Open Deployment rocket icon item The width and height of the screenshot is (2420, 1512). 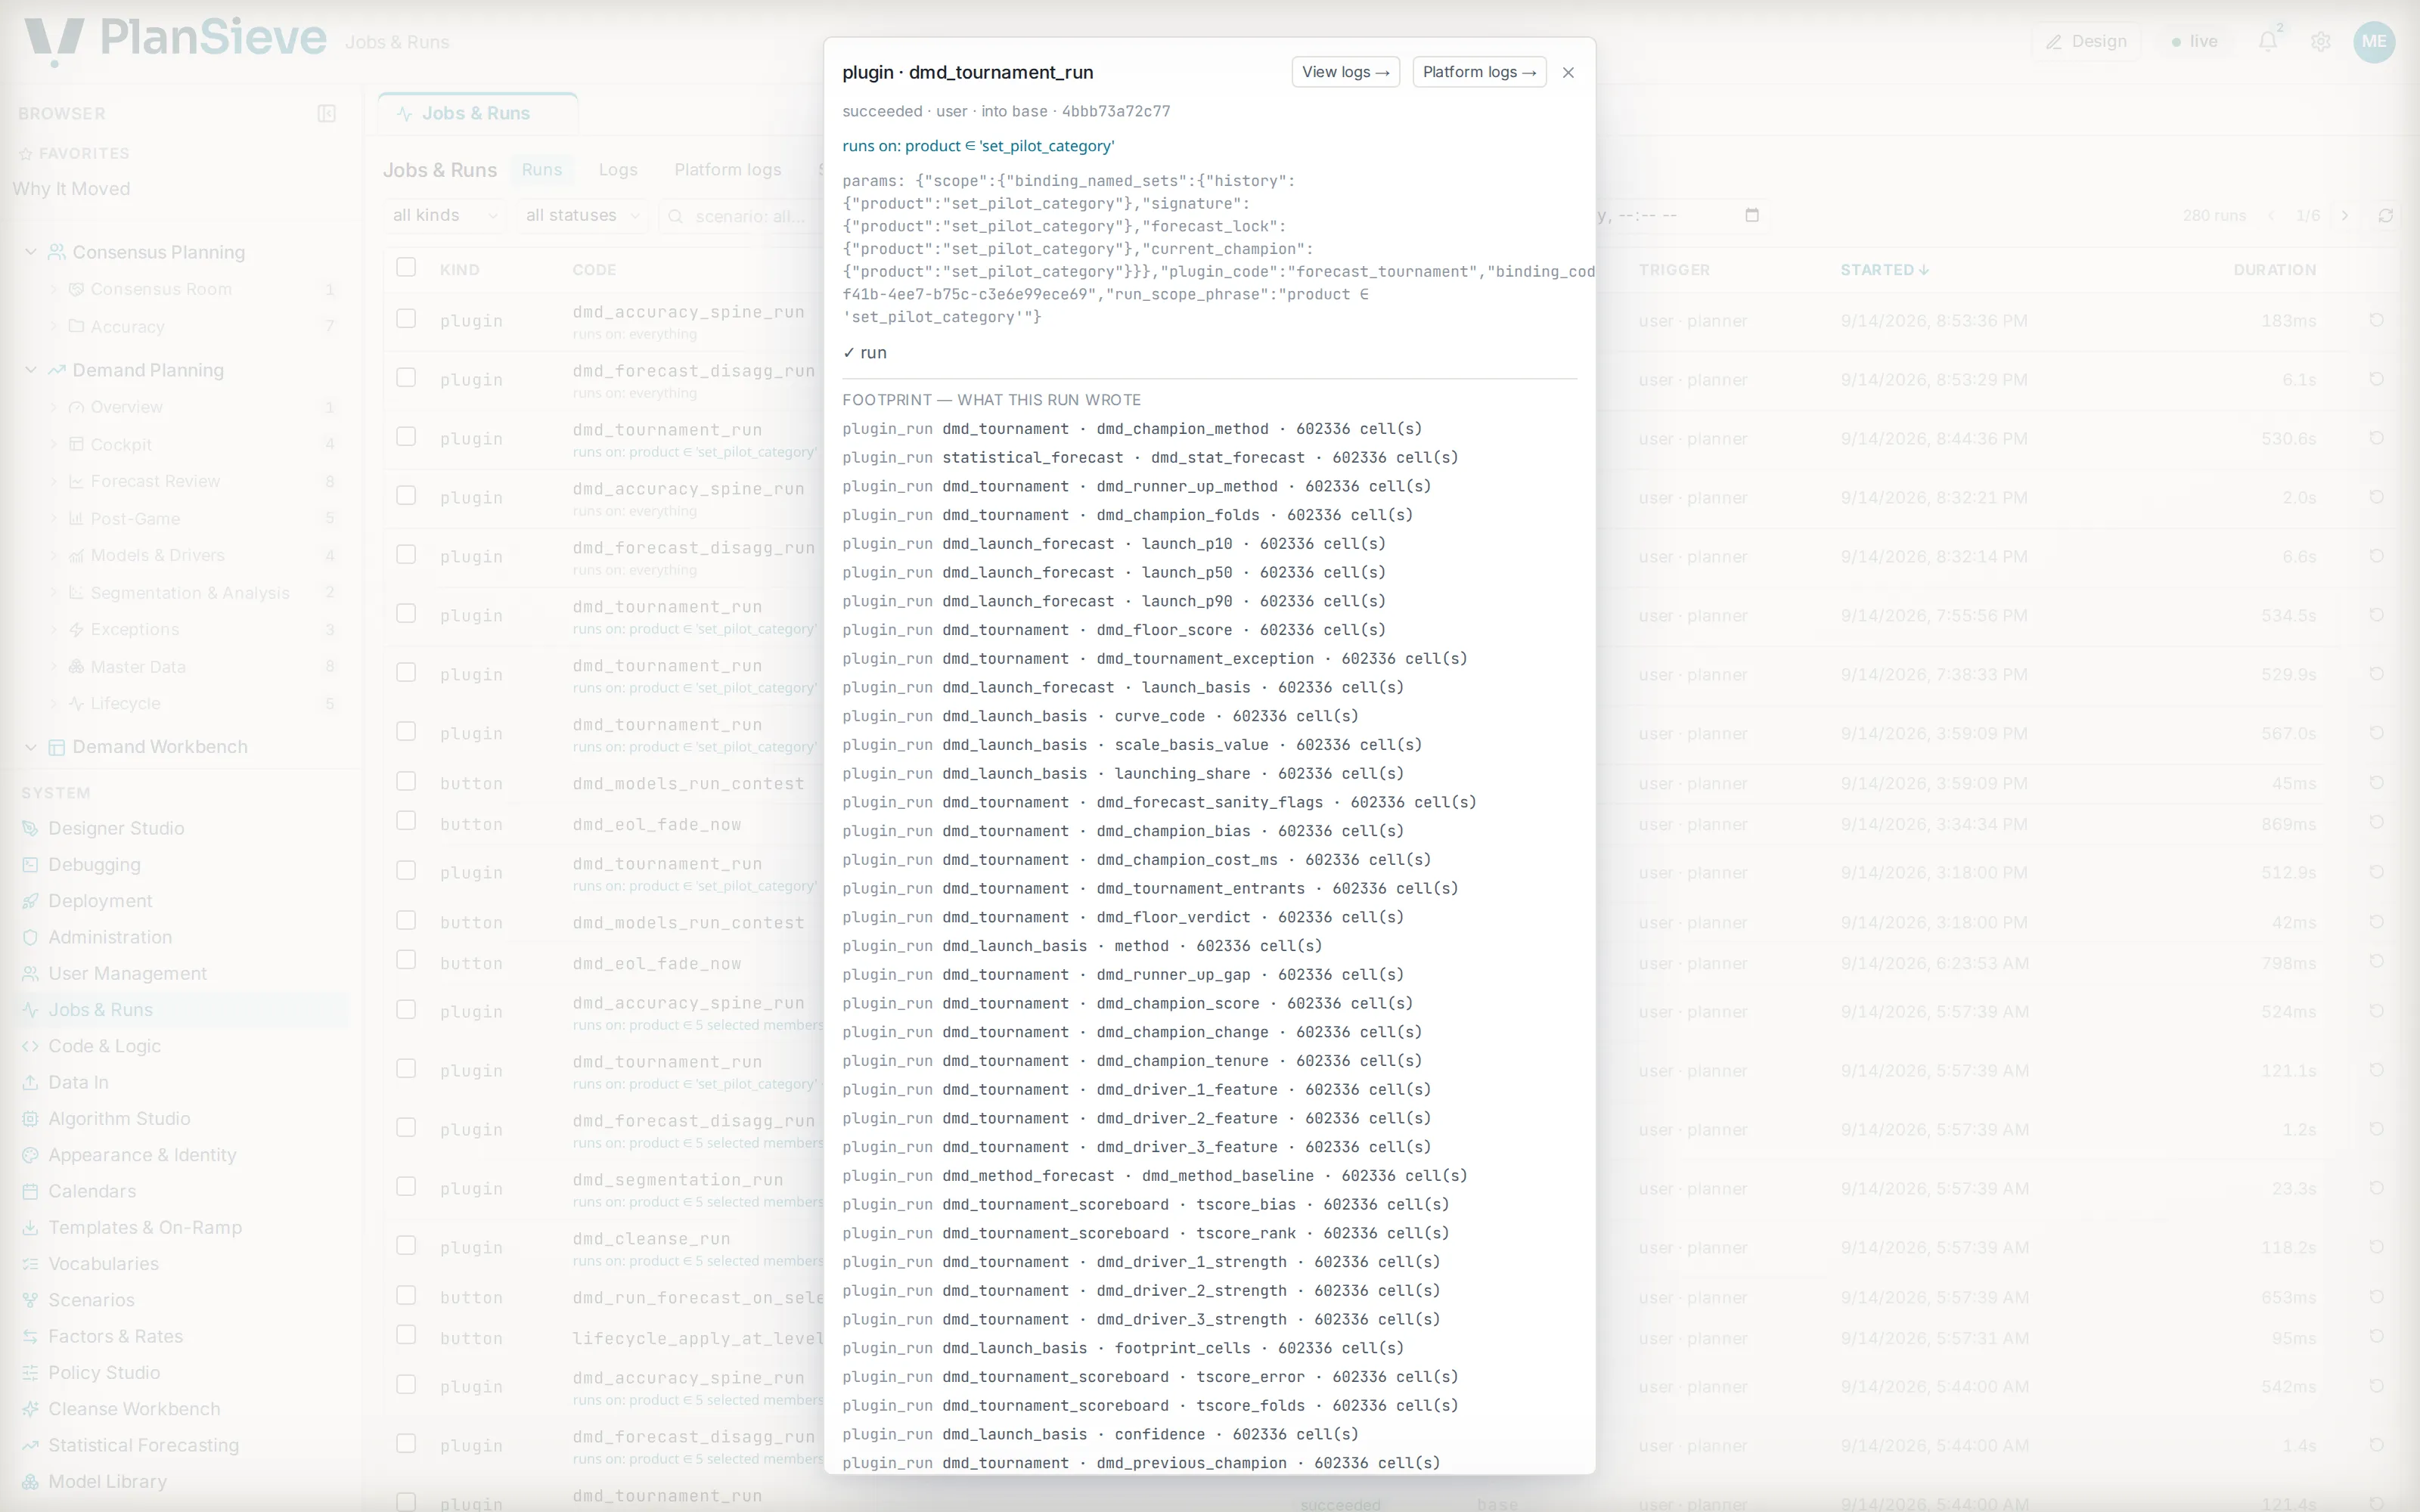coord(100,901)
